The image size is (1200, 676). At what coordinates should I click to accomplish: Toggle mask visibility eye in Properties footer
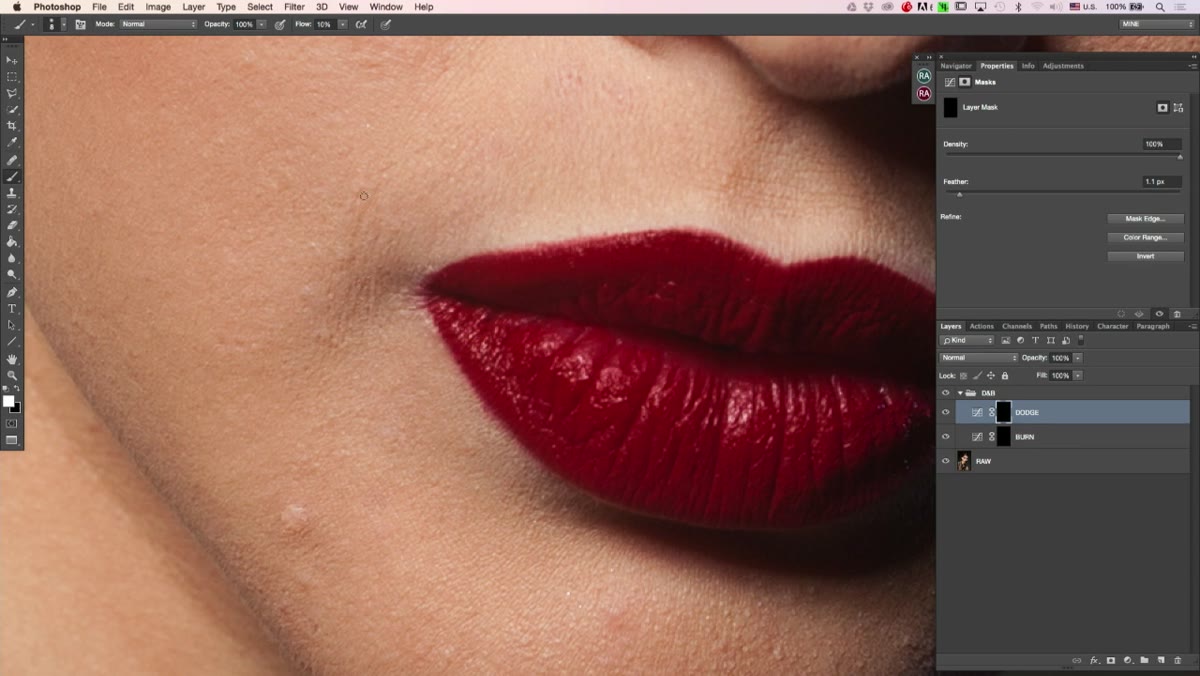click(1159, 314)
